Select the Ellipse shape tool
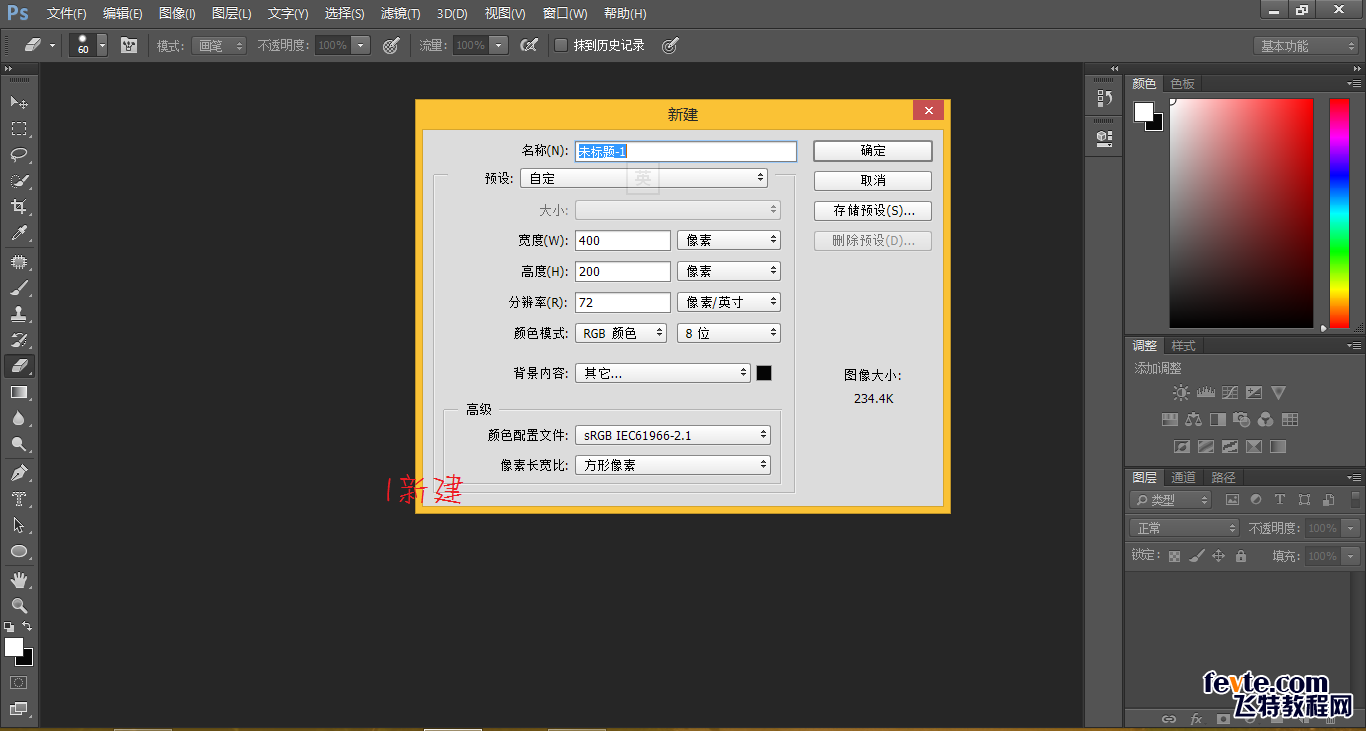The image size is (1366, 731). pyautogui.click(x=19, y=551)
